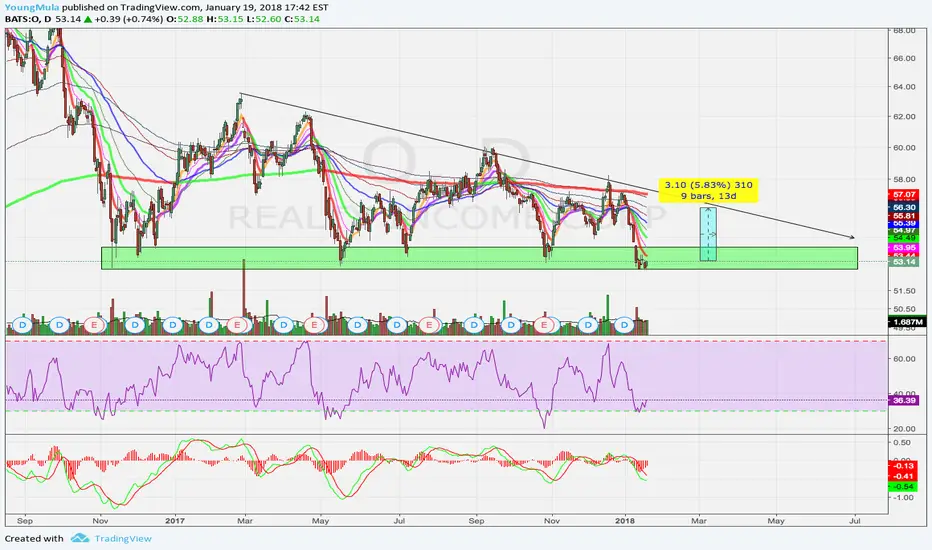932x550 pixels.
Task: Click the +0.39 (+0.74%) change value
Action: 128,19
